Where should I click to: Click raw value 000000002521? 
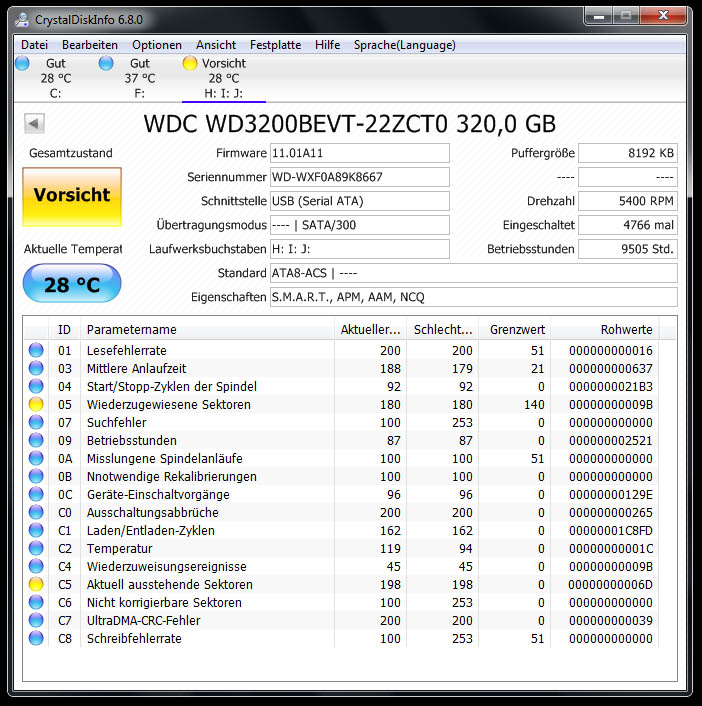click(611, 440)
